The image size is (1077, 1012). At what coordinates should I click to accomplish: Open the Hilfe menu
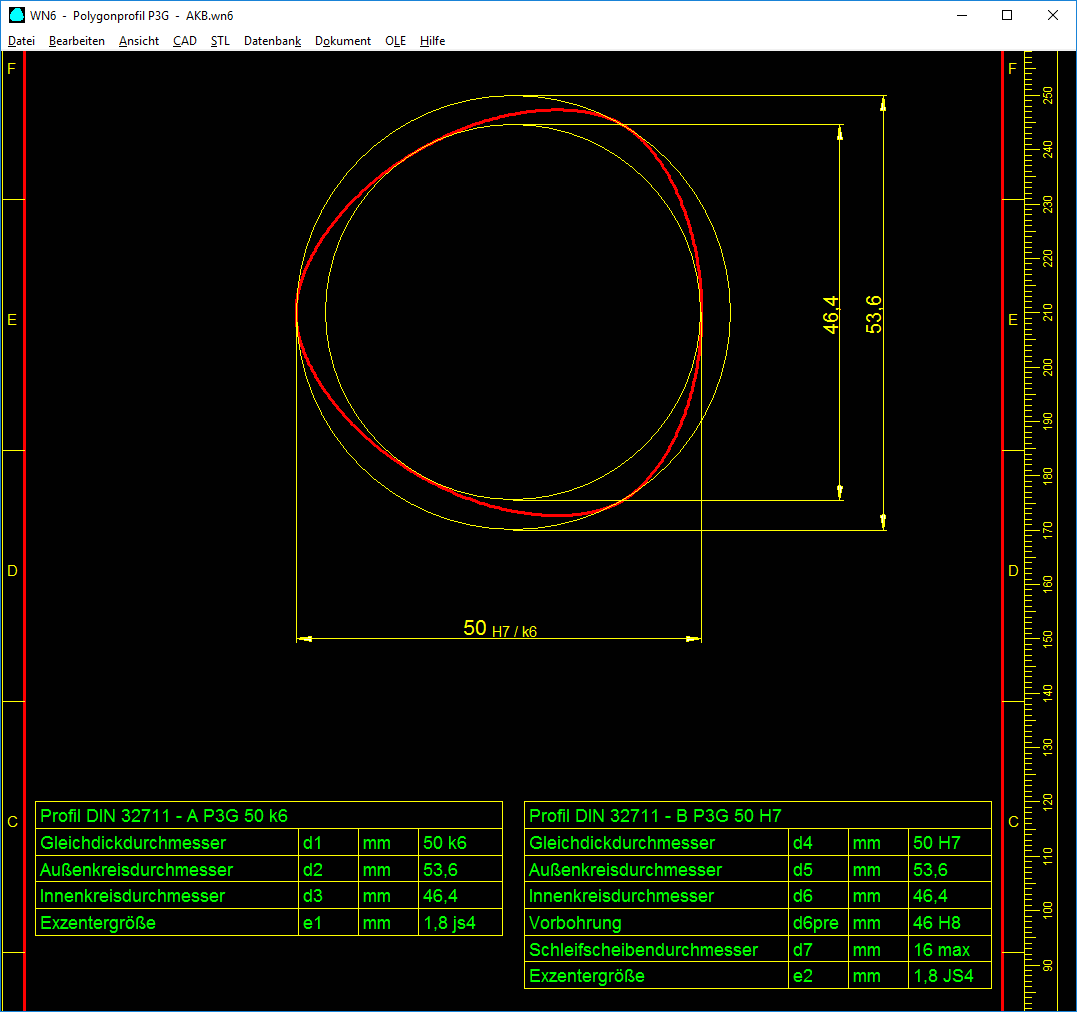[x=433, y=41]
